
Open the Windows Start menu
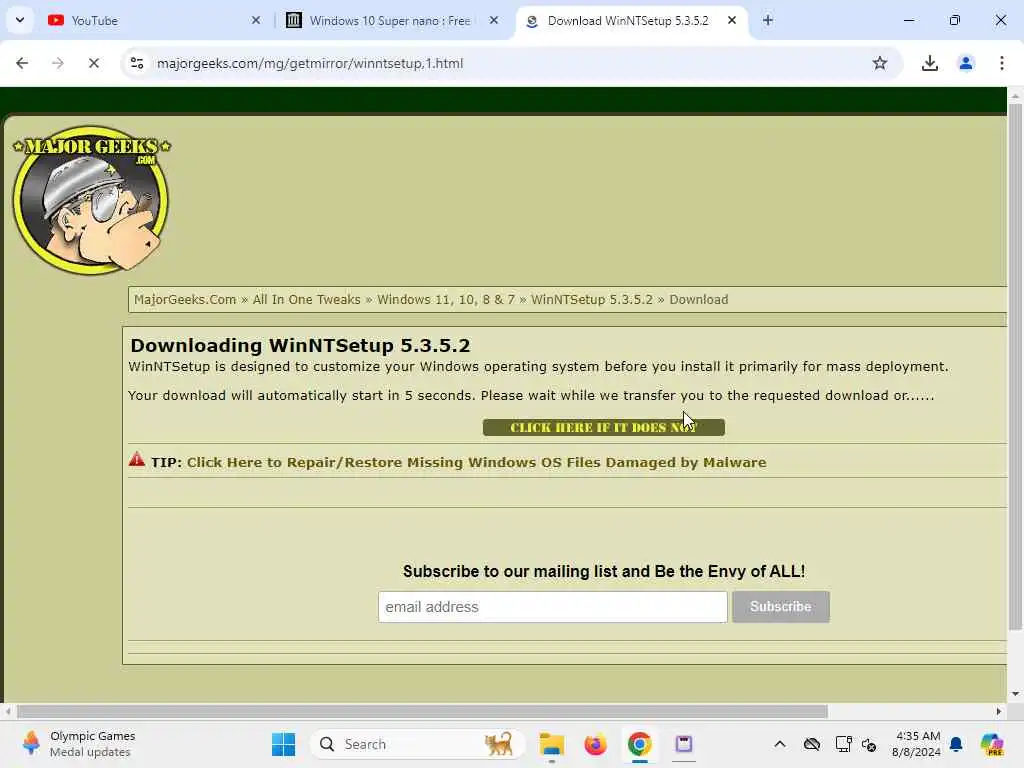pyautogui.click(x=283, y=744)
